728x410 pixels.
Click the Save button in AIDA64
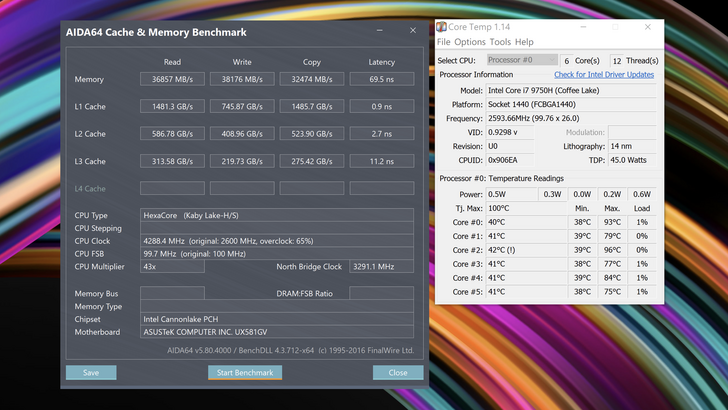click(91, 372)
